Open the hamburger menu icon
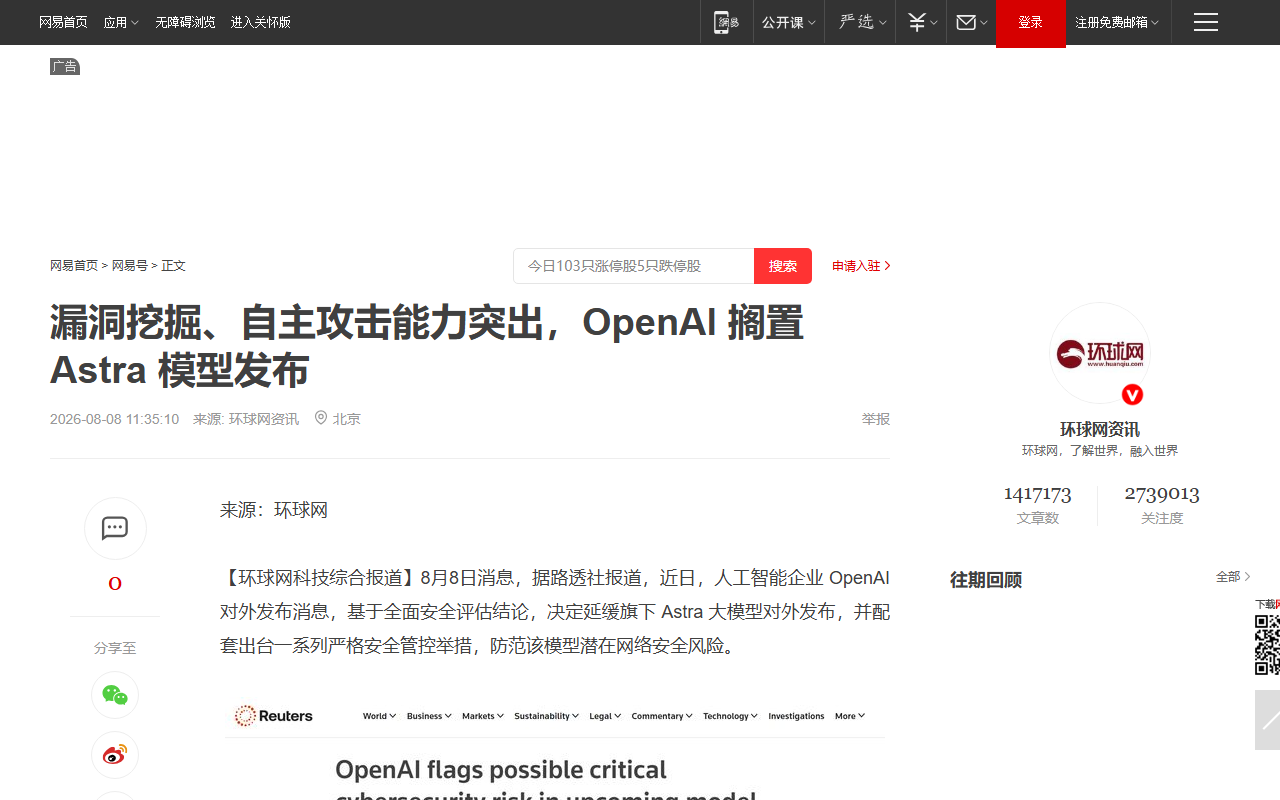1280x800 pixels. 1206,22
